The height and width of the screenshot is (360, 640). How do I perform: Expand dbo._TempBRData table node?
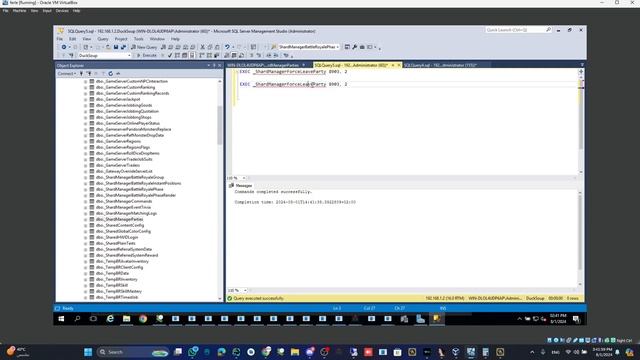coord(86,273)
